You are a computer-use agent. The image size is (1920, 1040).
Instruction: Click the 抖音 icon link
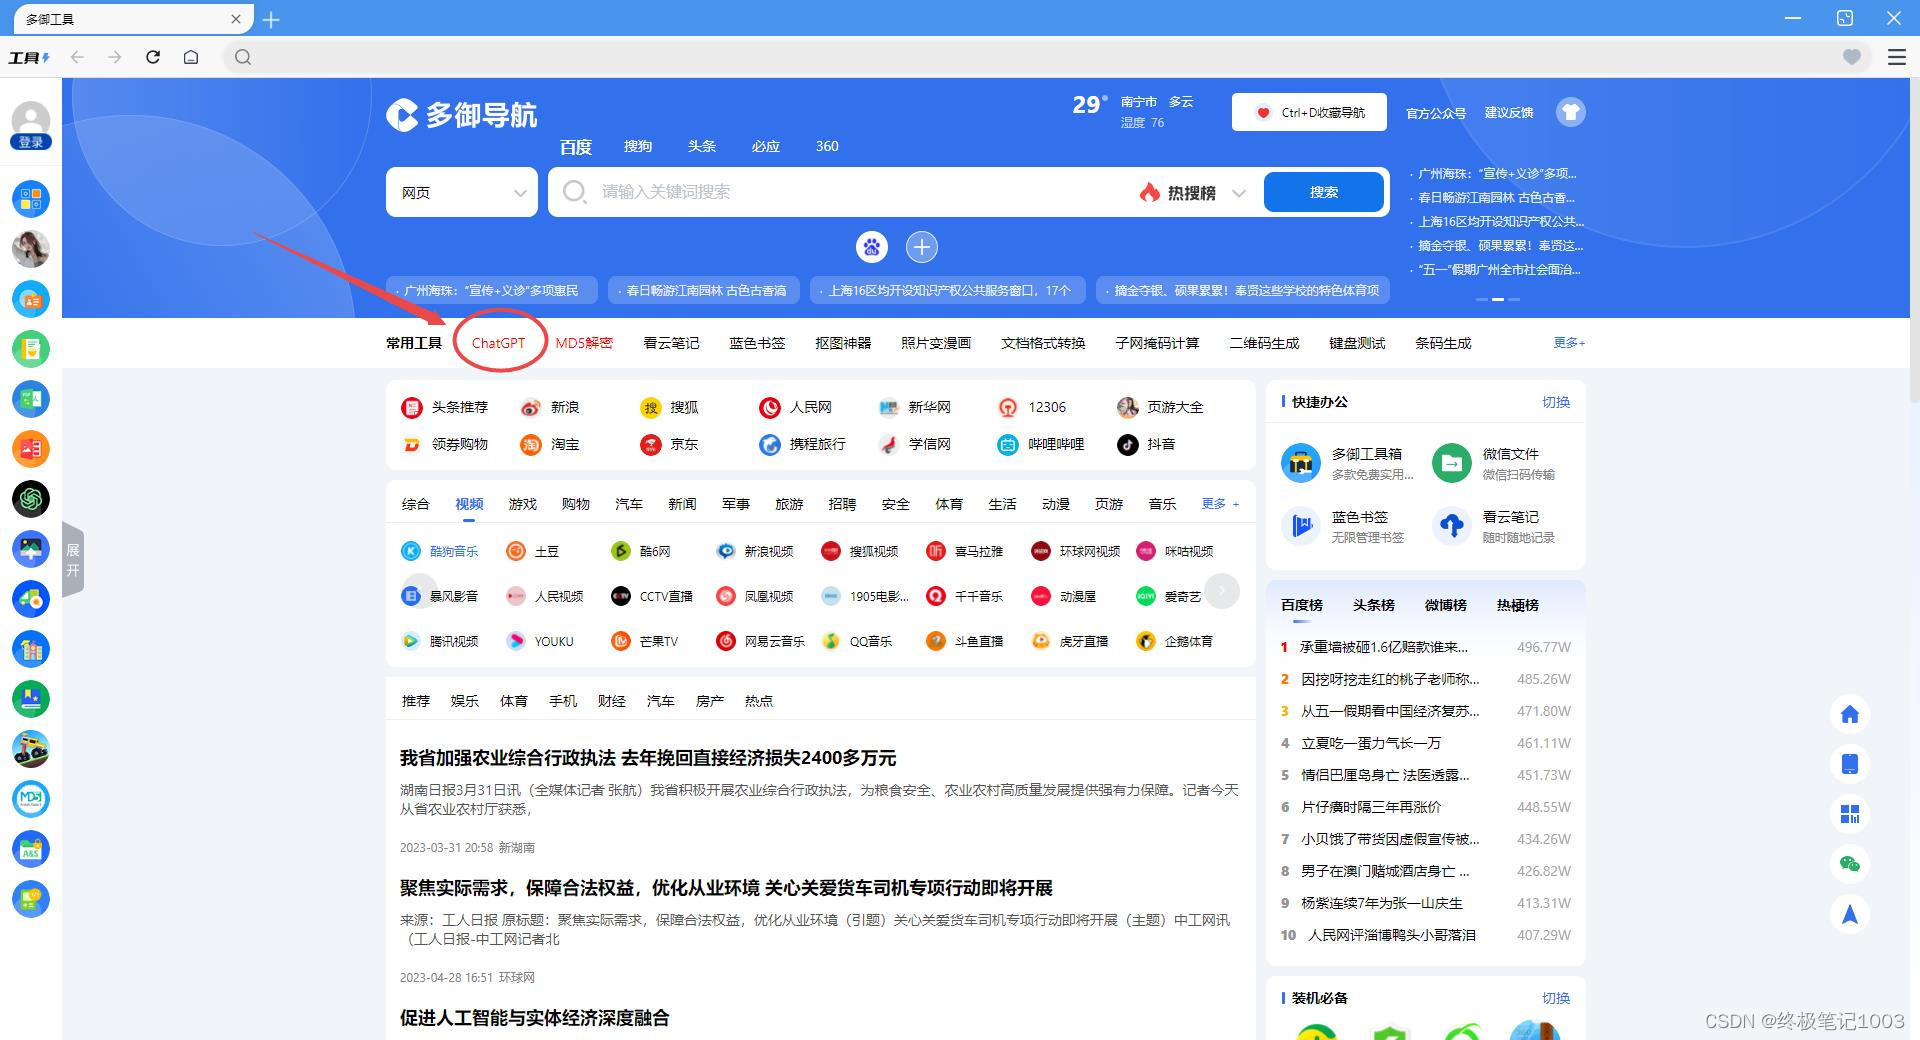click(x=1128, y=444)
